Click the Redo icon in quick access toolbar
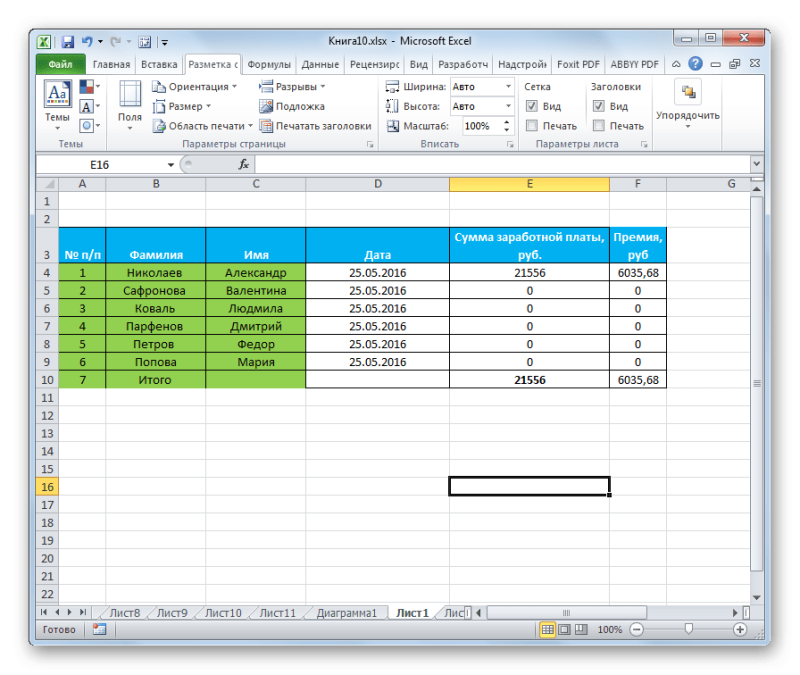This screenshot has height=675, width=800. click(115, 42)
